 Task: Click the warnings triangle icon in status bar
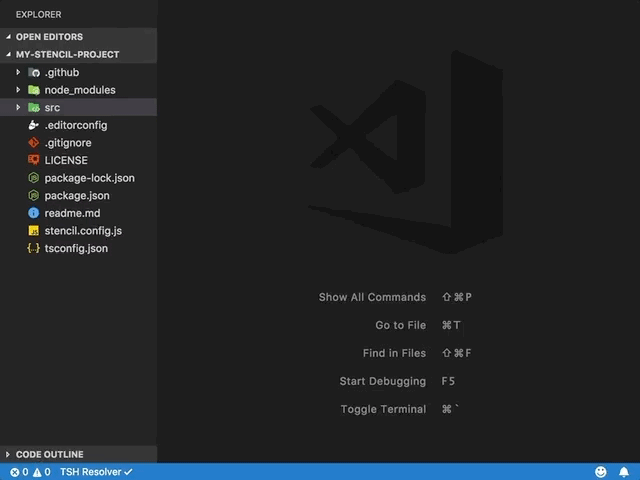(x=37, y=472)
